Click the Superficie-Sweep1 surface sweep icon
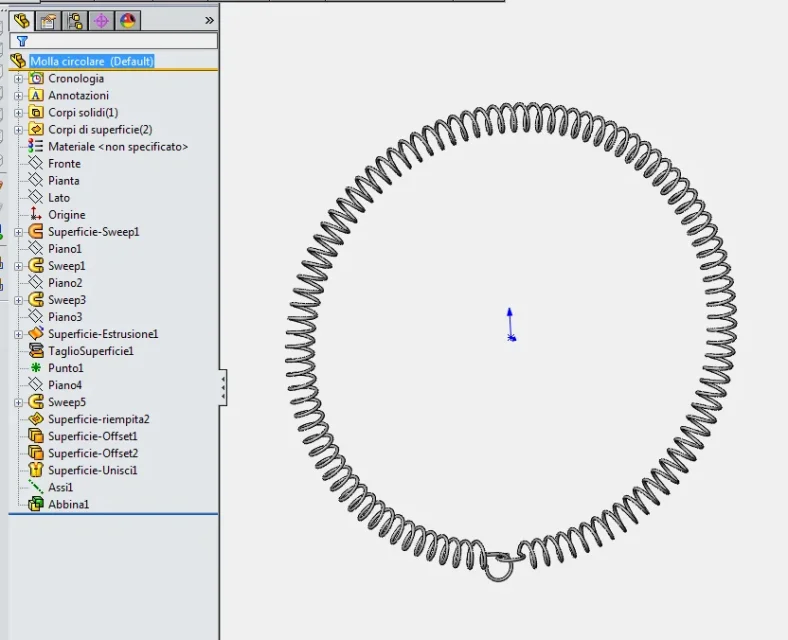788x640 pixels. (36, 232)
